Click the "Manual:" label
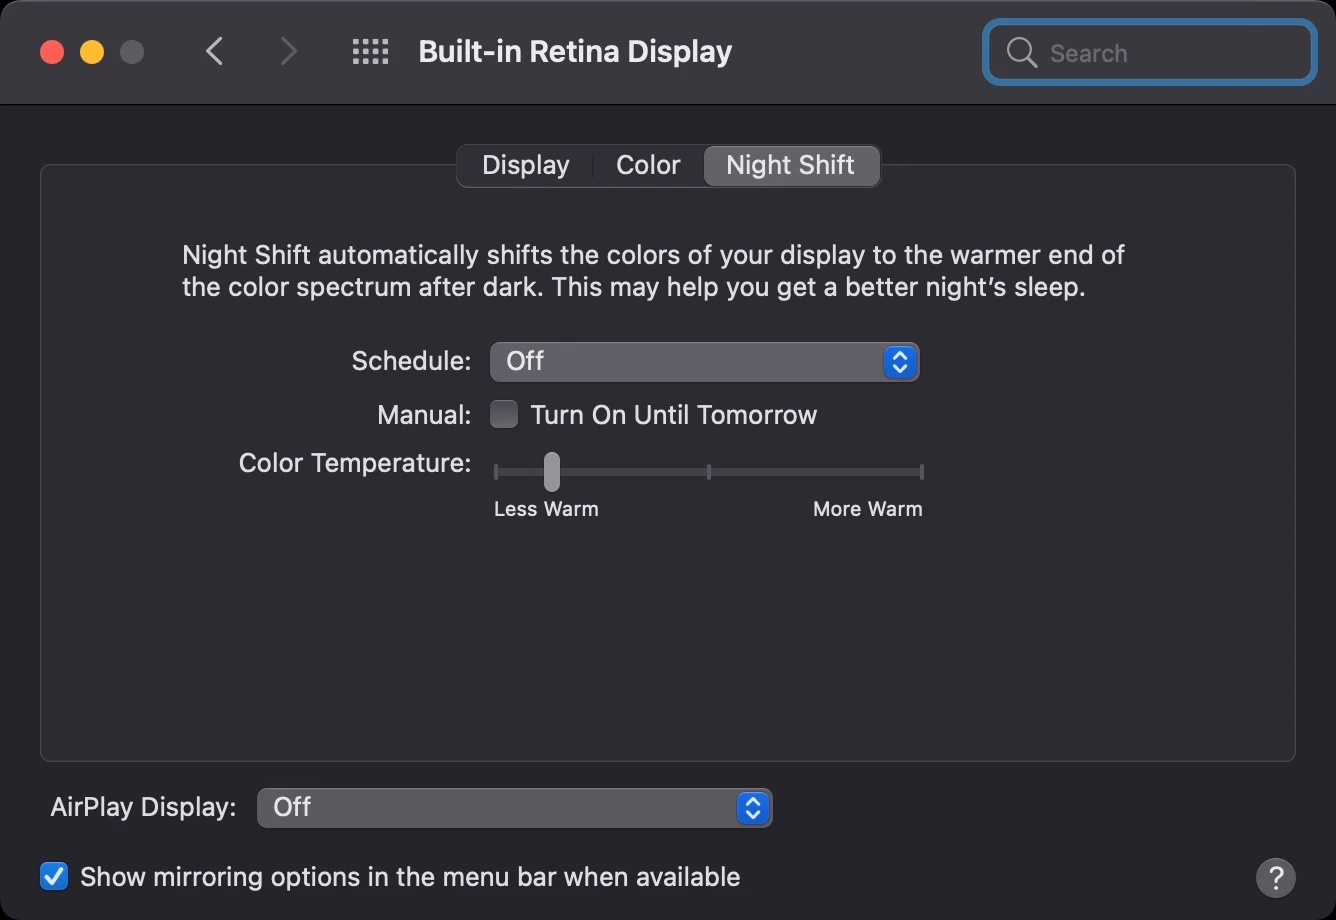This screenshot has width=1336, height=920. point(424,415)
